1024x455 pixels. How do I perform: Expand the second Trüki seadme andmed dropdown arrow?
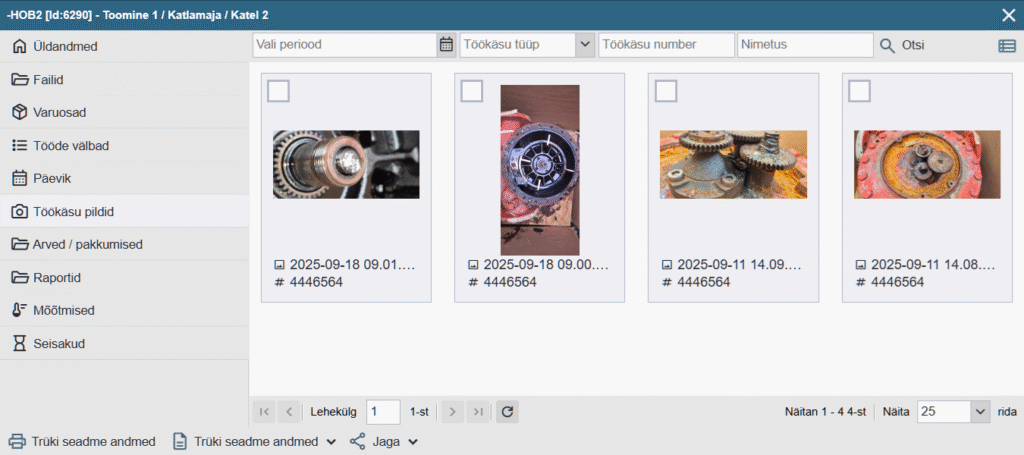331,441
